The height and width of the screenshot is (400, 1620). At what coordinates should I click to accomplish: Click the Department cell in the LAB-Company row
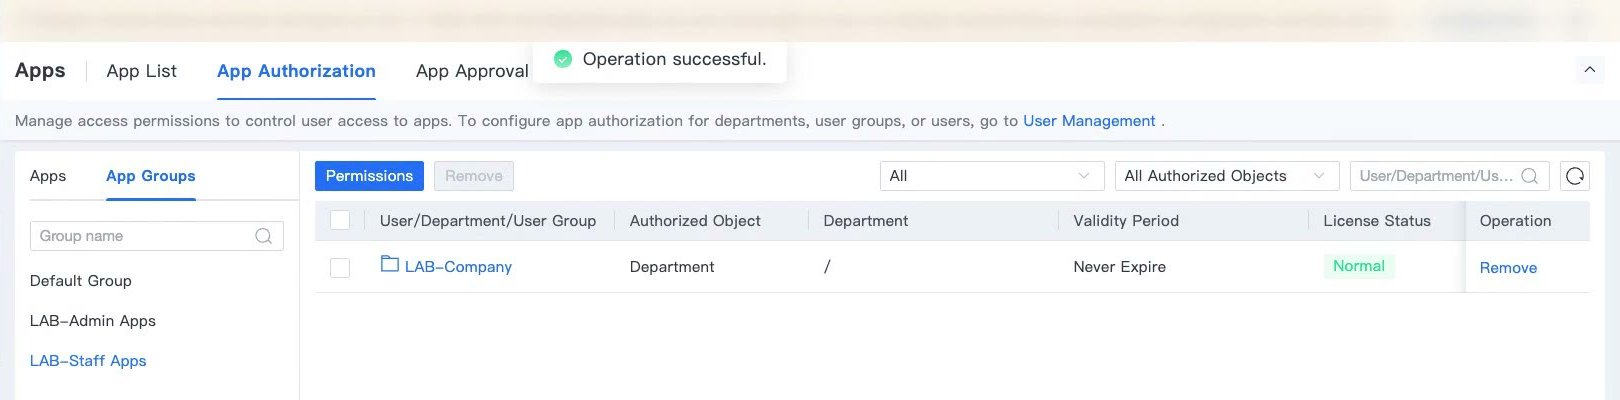pyautogui.click(x=827, y=267)
